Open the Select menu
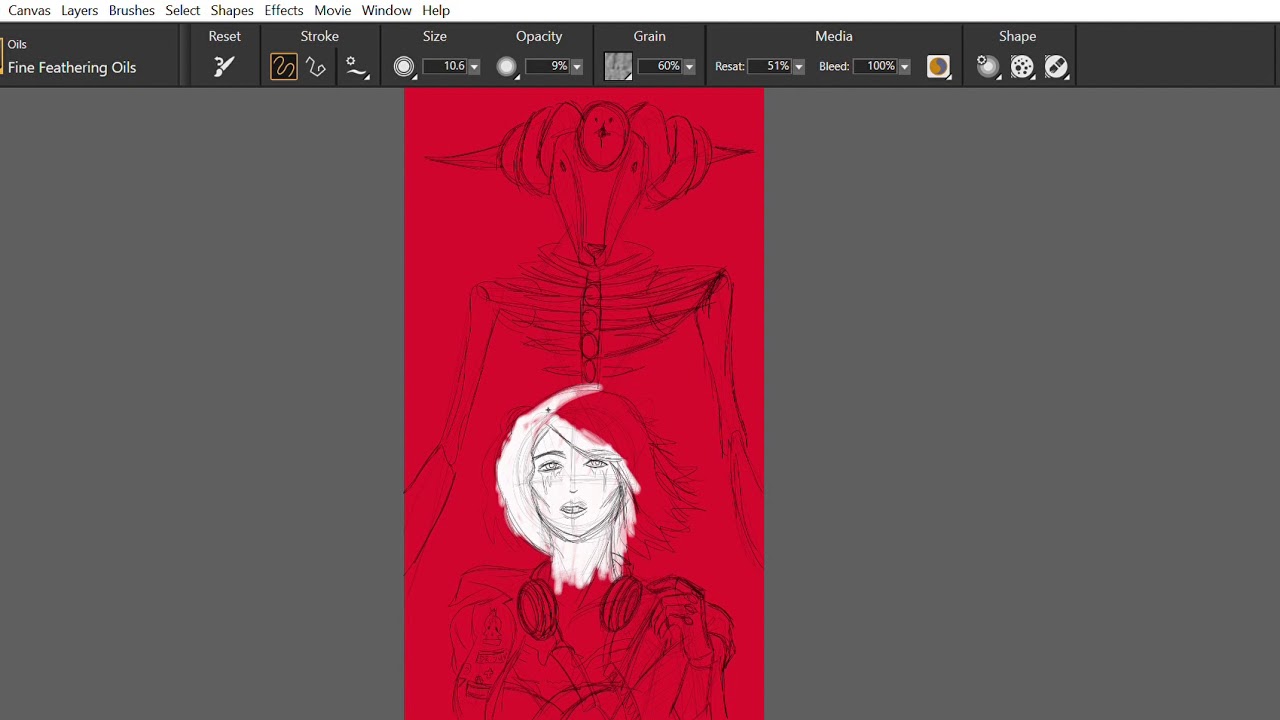The image size is (1280, 720). 183,10
